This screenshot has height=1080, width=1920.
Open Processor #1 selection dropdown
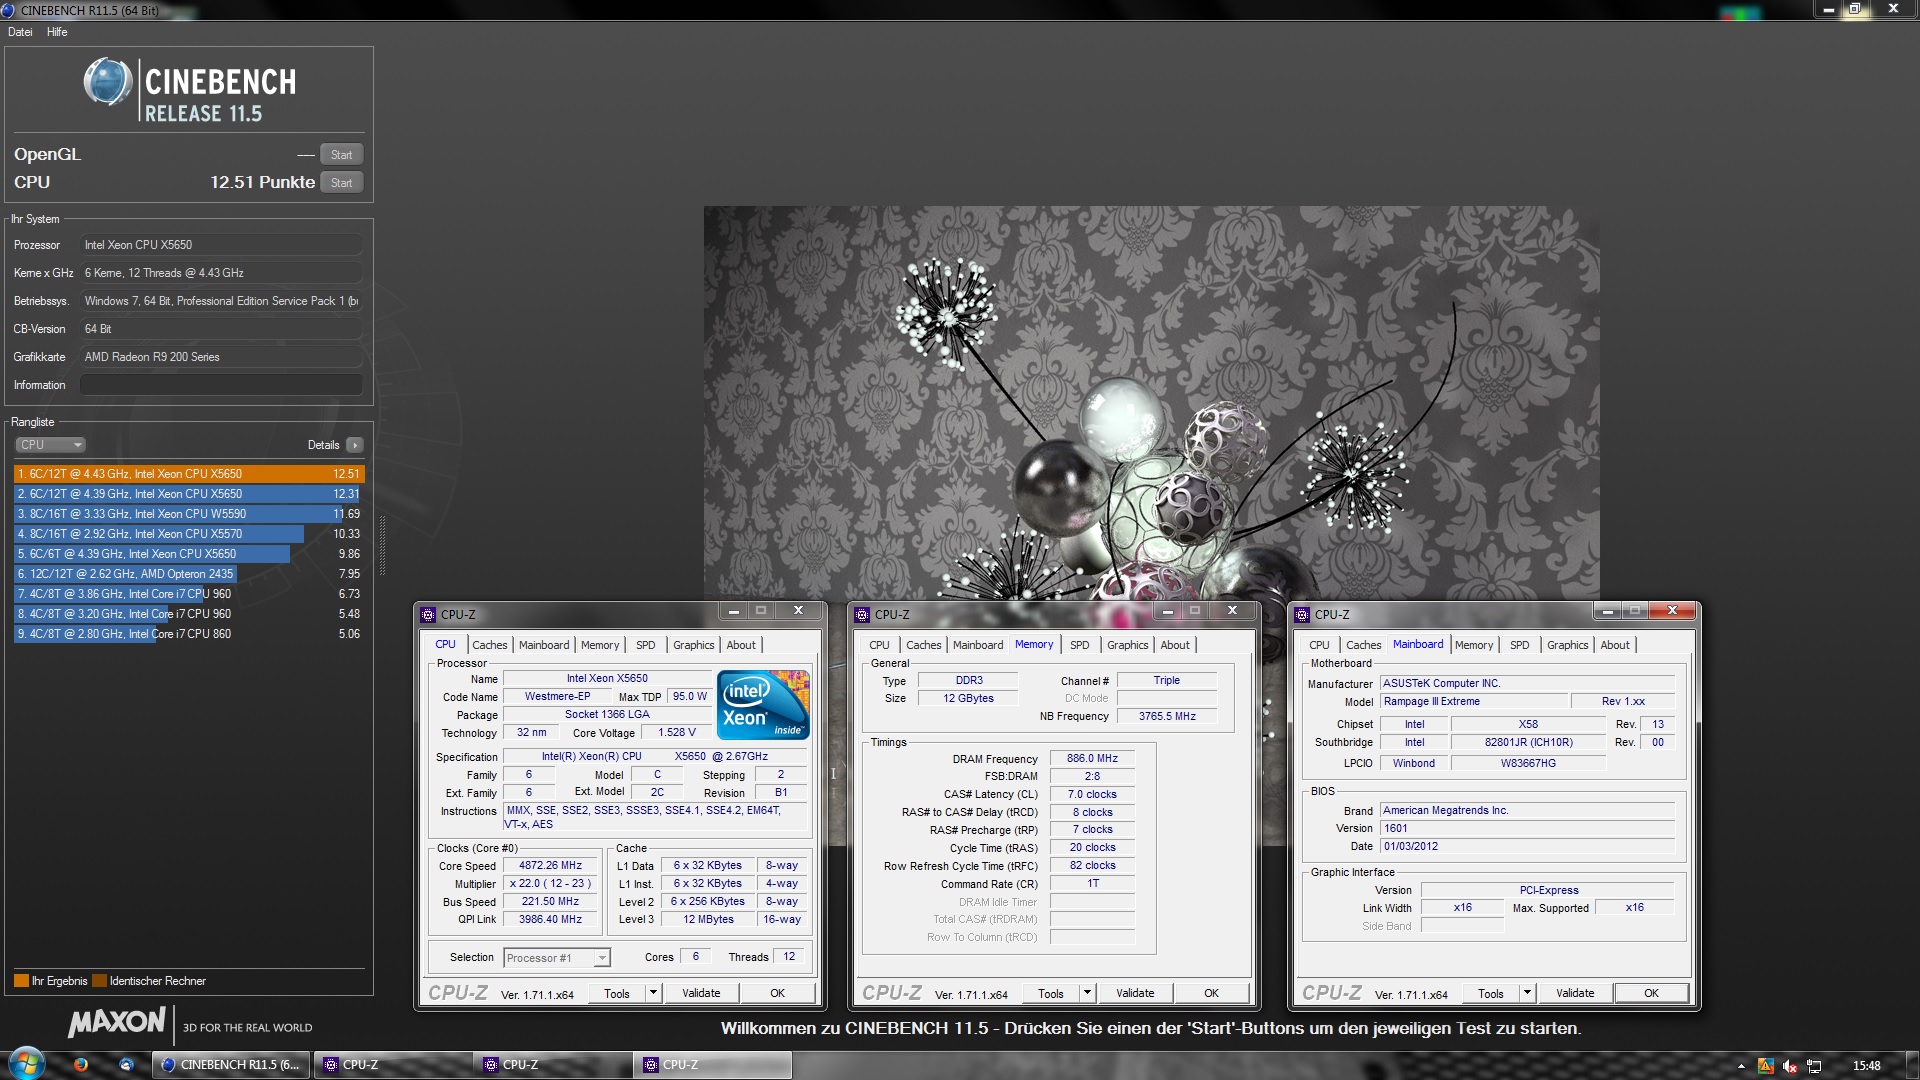click(556, 958)
